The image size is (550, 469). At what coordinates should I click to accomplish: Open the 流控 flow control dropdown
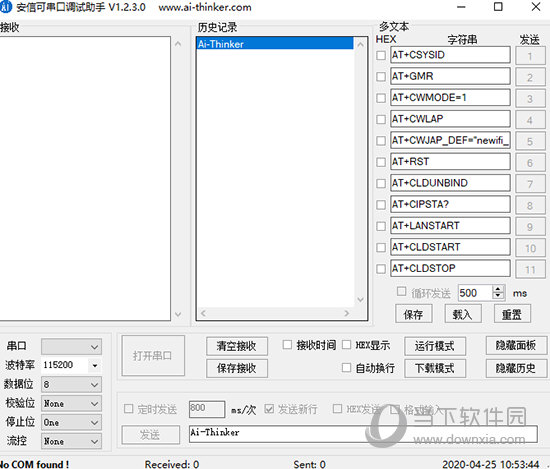click(x=72, y=441)
